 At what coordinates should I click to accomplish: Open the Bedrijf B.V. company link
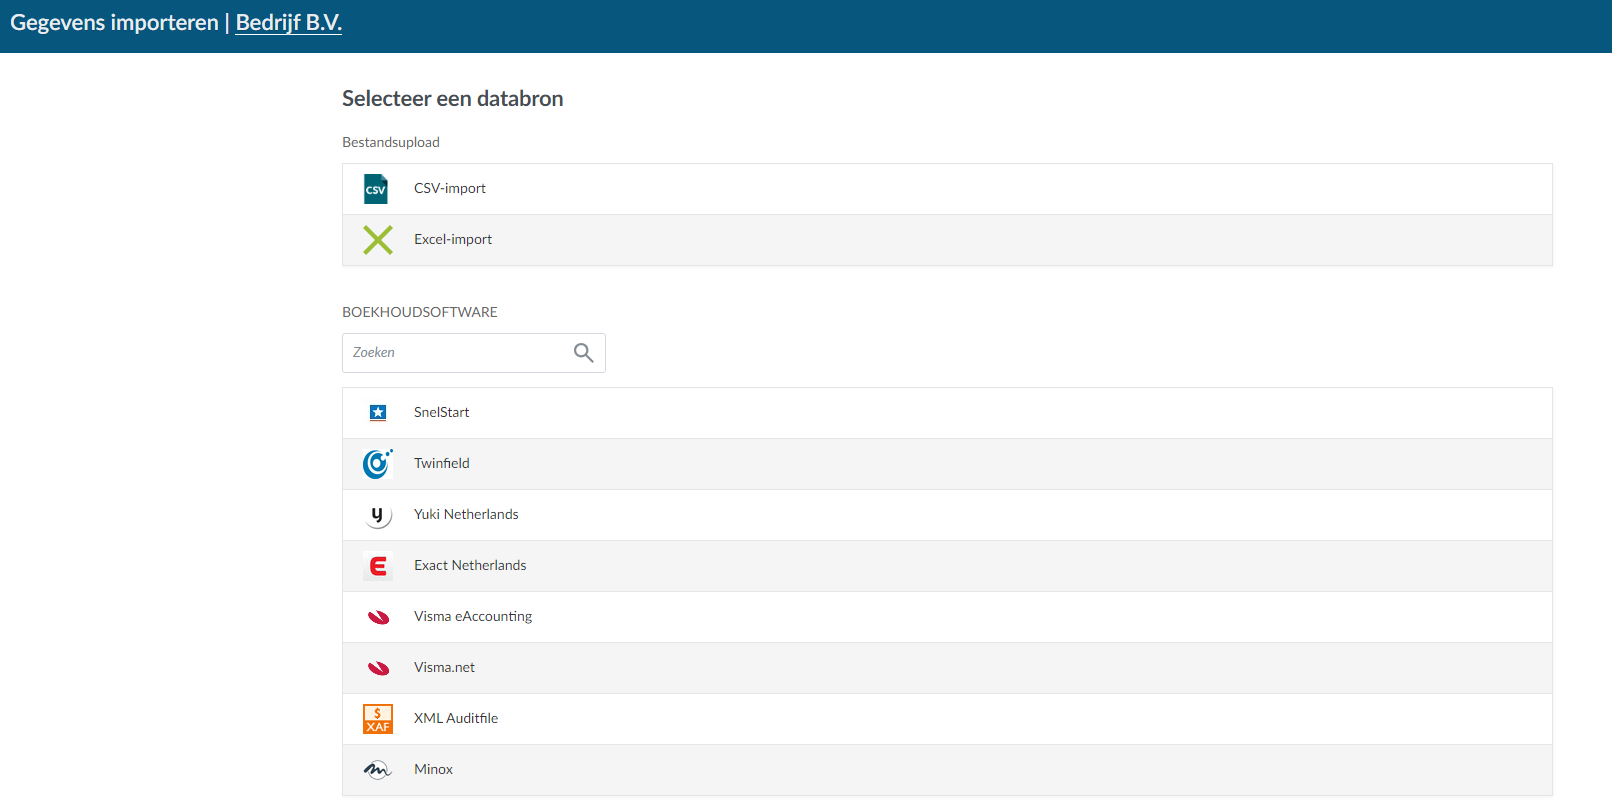(289, 23)
